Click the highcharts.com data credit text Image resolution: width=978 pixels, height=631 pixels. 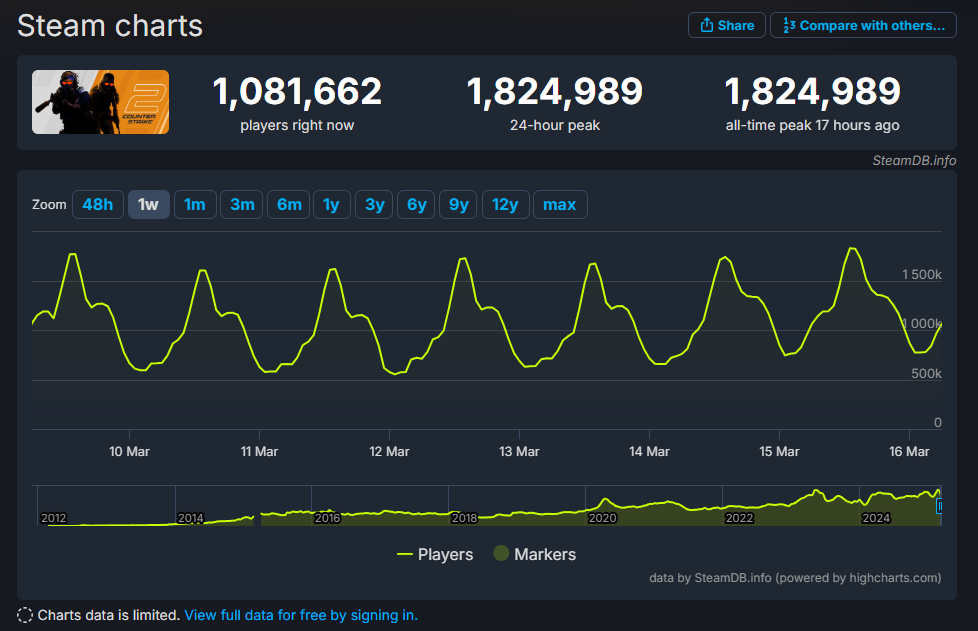click(x=795, y=578)
